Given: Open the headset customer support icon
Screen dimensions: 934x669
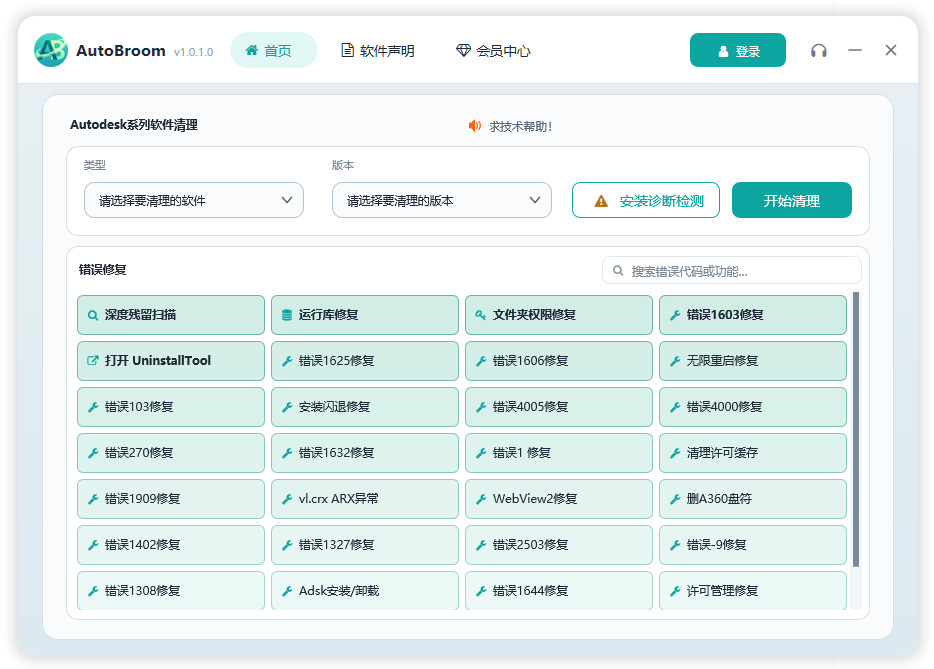Looking at the screenshot, I should click(x=818, y=51).
